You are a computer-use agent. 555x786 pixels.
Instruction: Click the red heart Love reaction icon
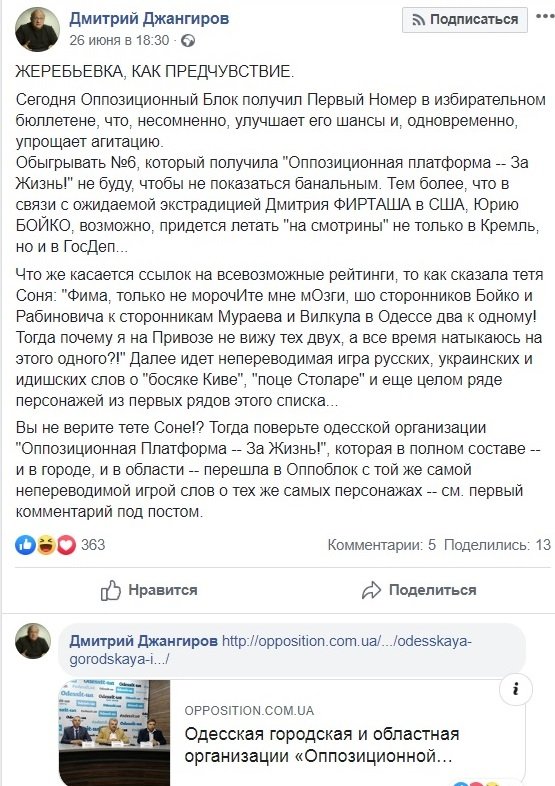click(66, 544)
